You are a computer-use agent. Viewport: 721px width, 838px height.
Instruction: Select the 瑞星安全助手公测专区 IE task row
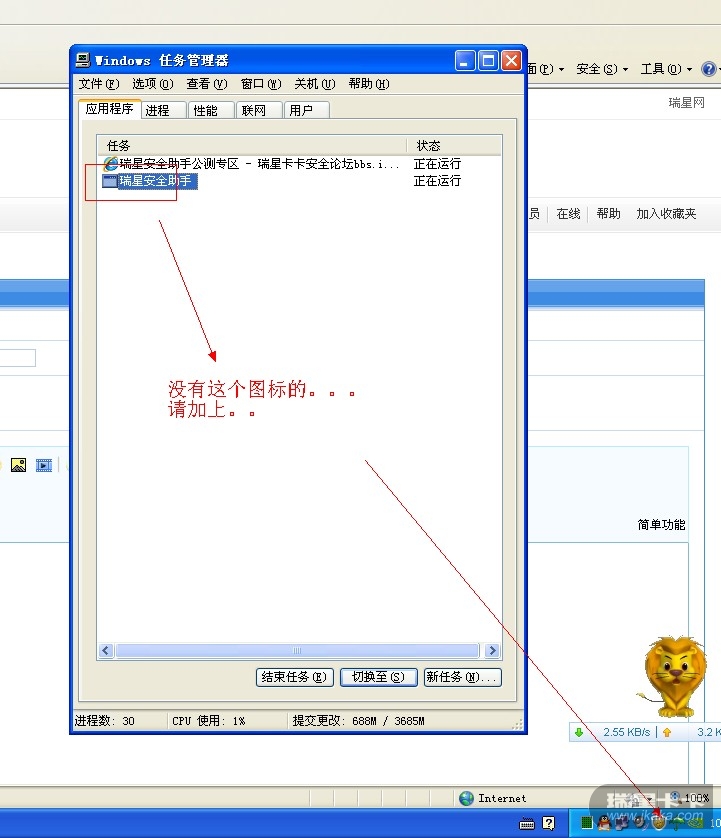[x=299, y=164]
